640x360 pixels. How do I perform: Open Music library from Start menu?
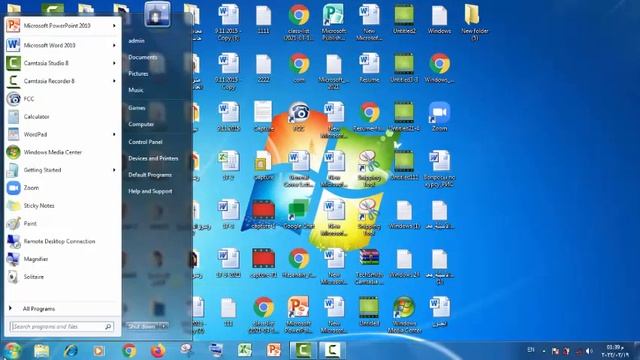point(136,90)
